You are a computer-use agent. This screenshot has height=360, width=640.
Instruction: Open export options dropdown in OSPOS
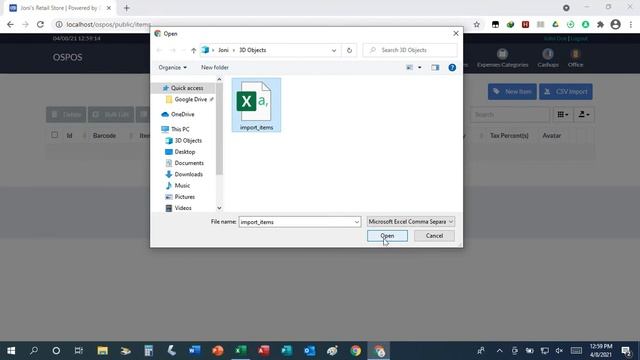click(584, 115)
